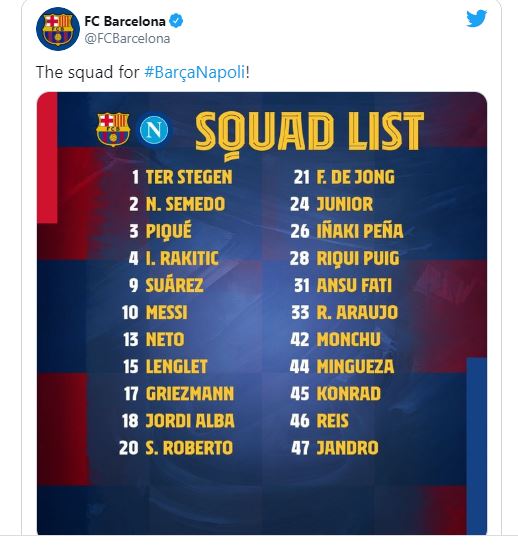Click F. DE JONG at number 21
The width and height of the screenshot is (518, 556).
(355, 177)
